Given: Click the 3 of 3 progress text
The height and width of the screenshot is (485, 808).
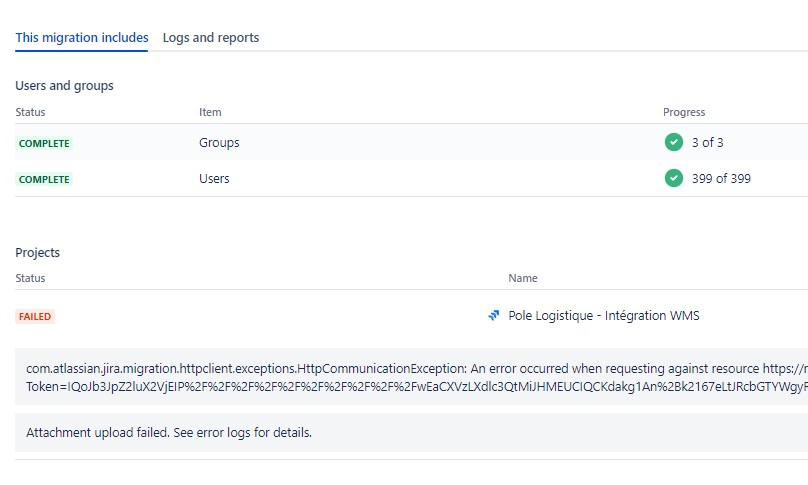Looking at the screenshot, I should [708, 143].
